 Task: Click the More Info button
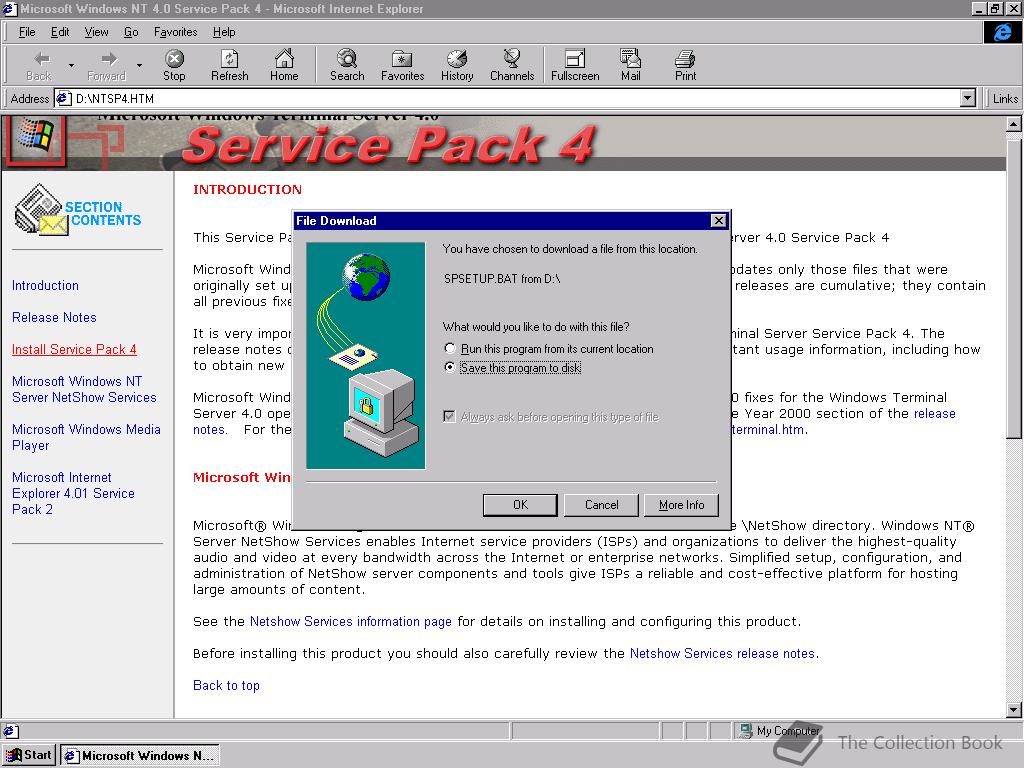point(681,505)
